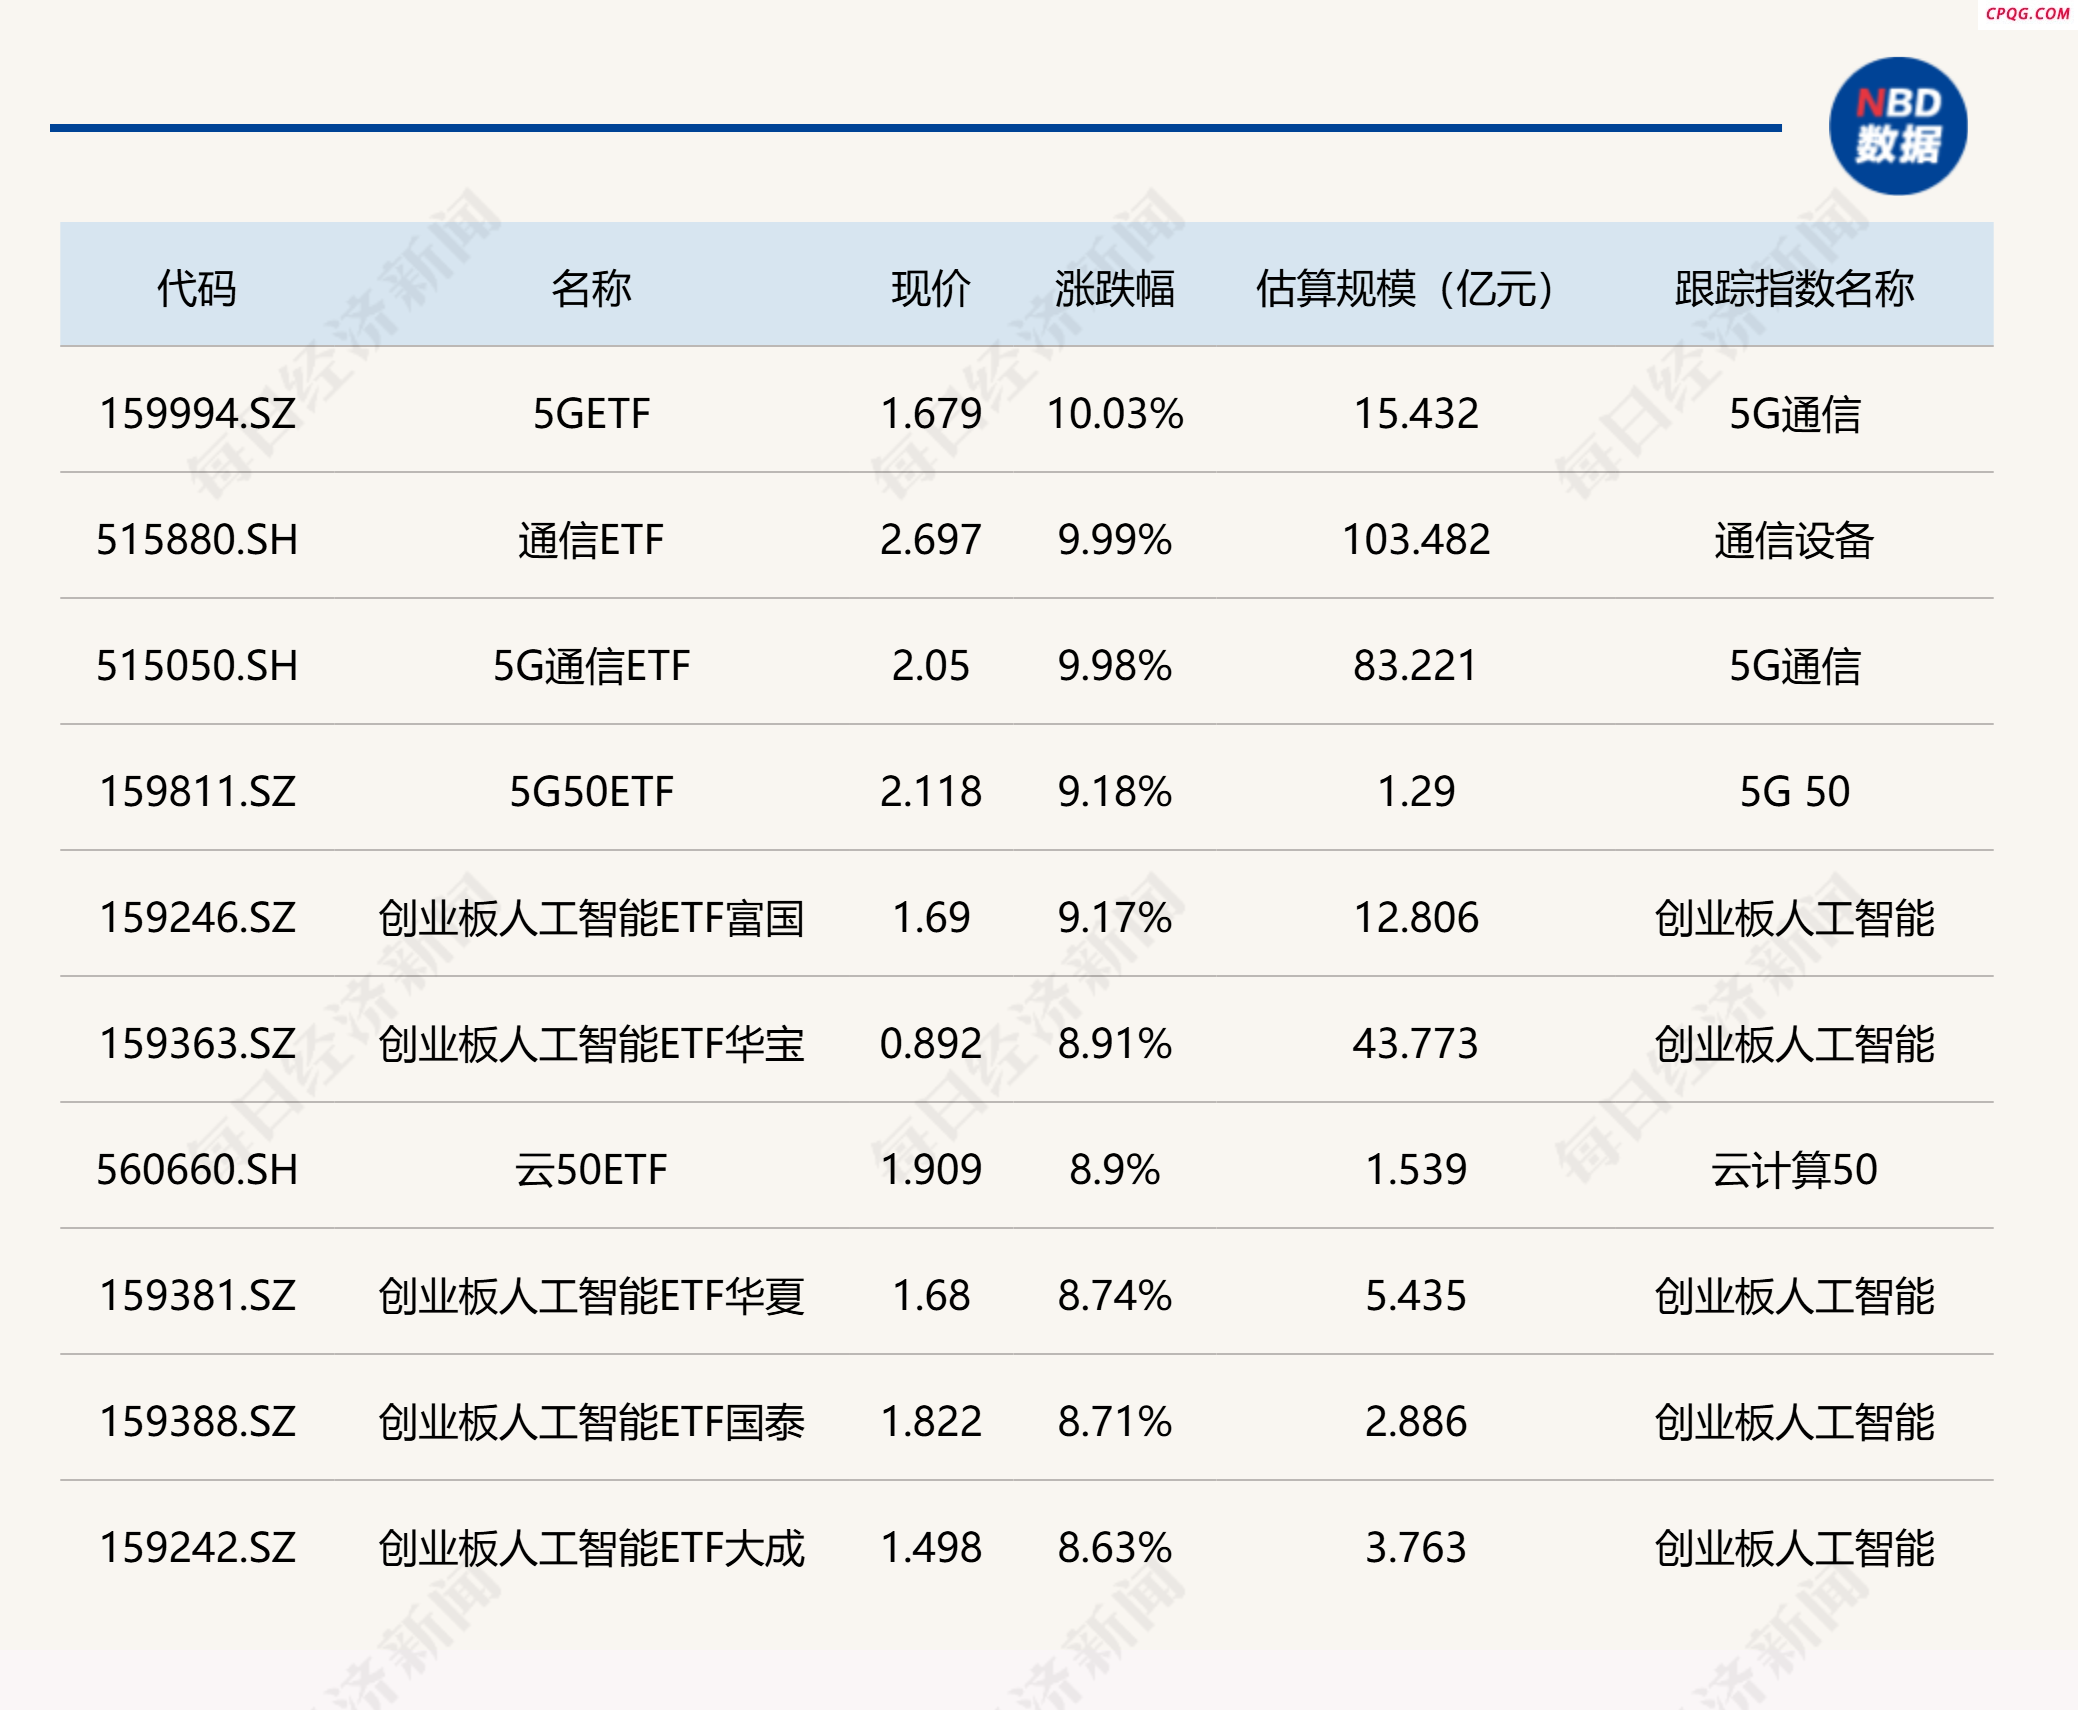Click the 9.98% change value
The height and width of the screenshot is (1710, 2078).
pos(1115,666)
